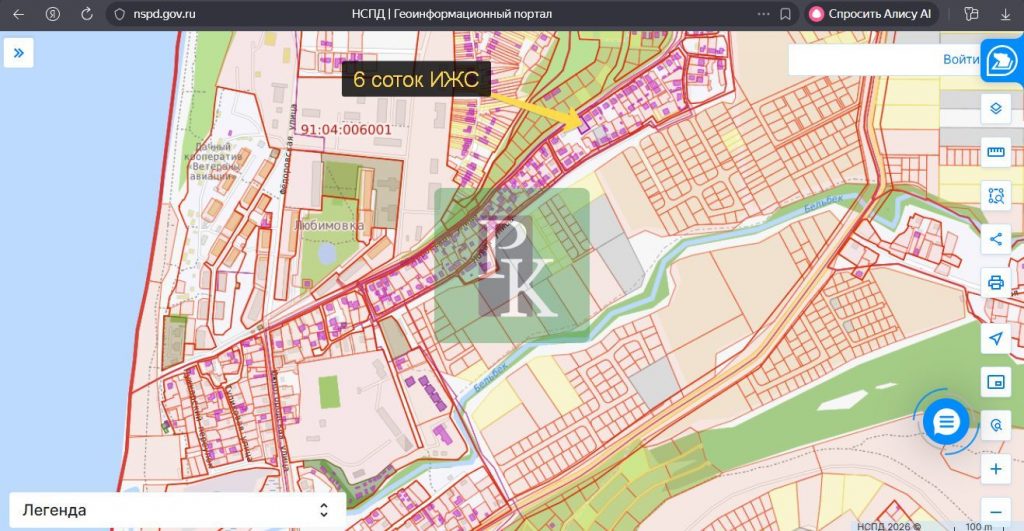Reload the page with refresh icon

click(87, 15)
